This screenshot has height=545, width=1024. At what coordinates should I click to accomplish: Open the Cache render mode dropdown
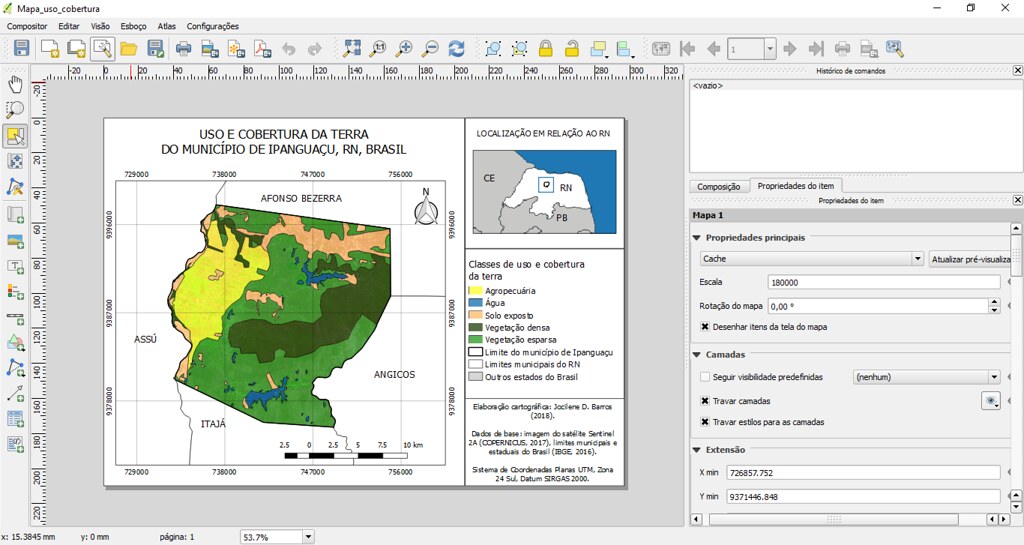[x=812, y=259]
